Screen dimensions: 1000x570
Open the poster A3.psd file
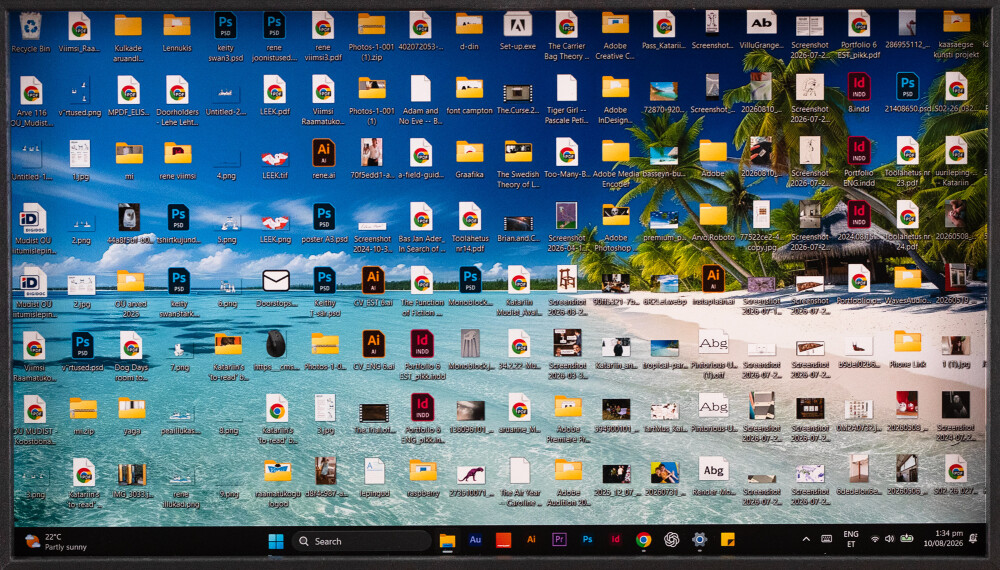[324, 217]
